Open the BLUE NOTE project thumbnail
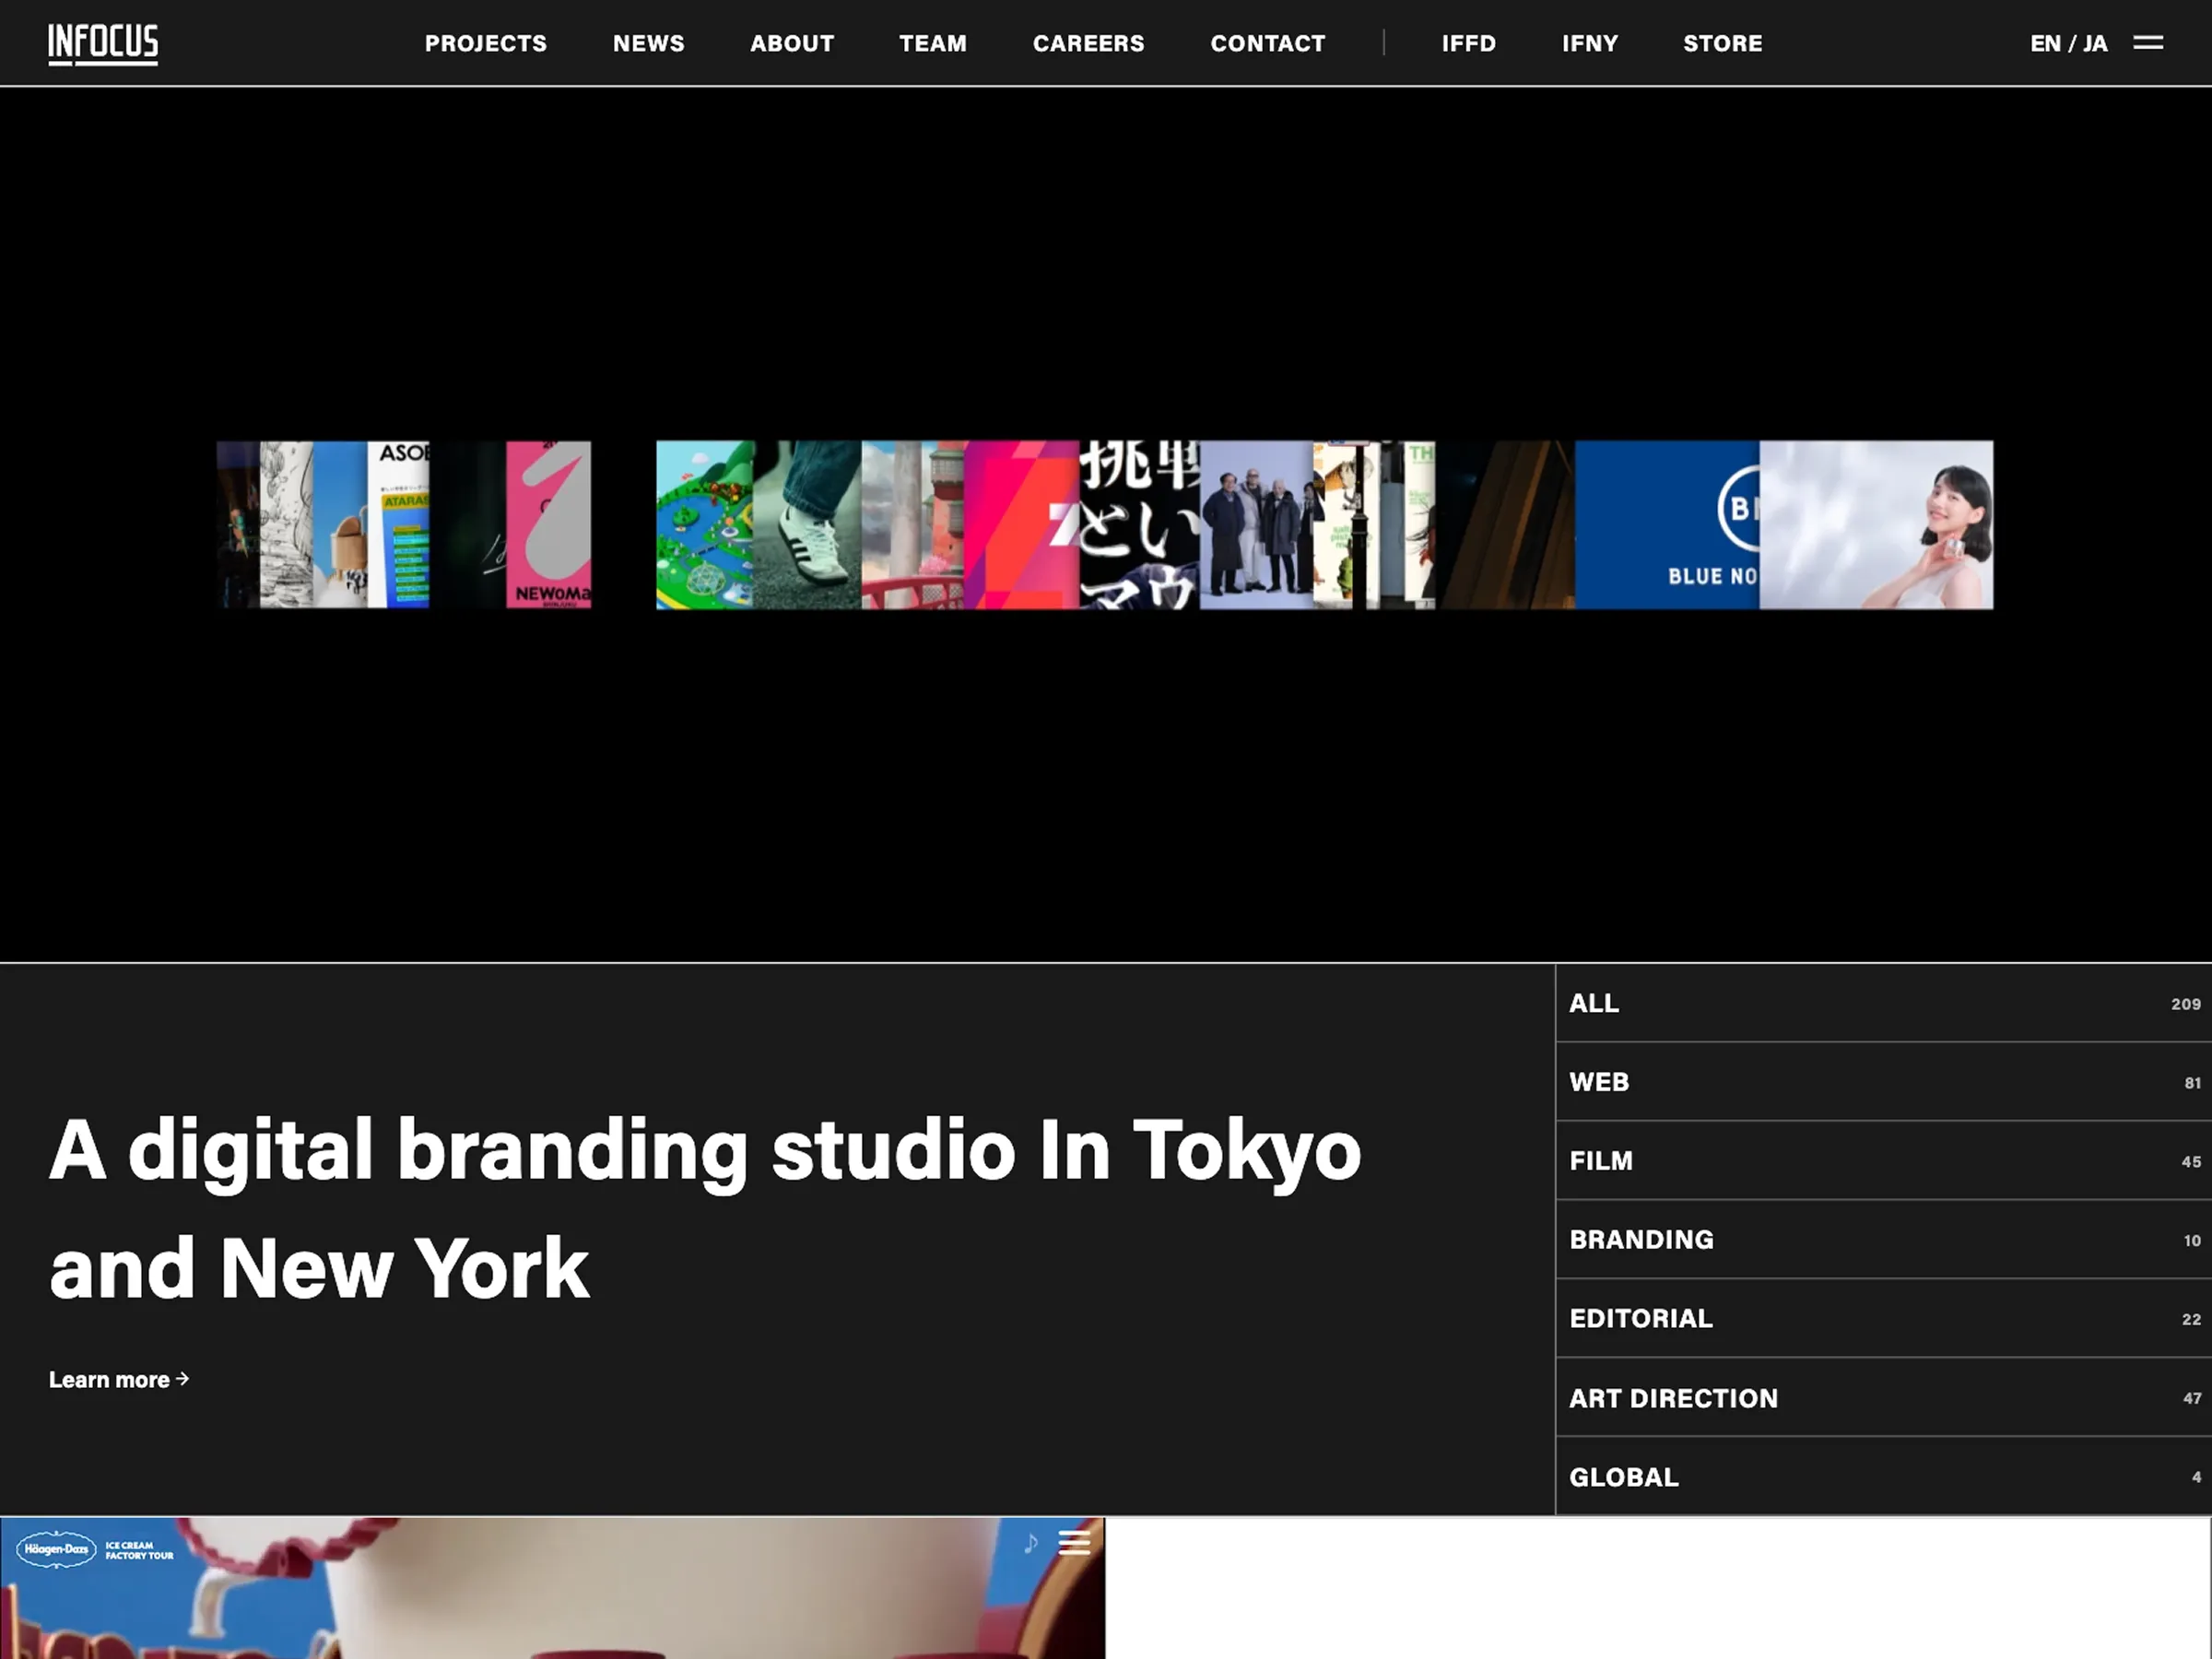The image size is (2212, 1659). pos(1666,525)
